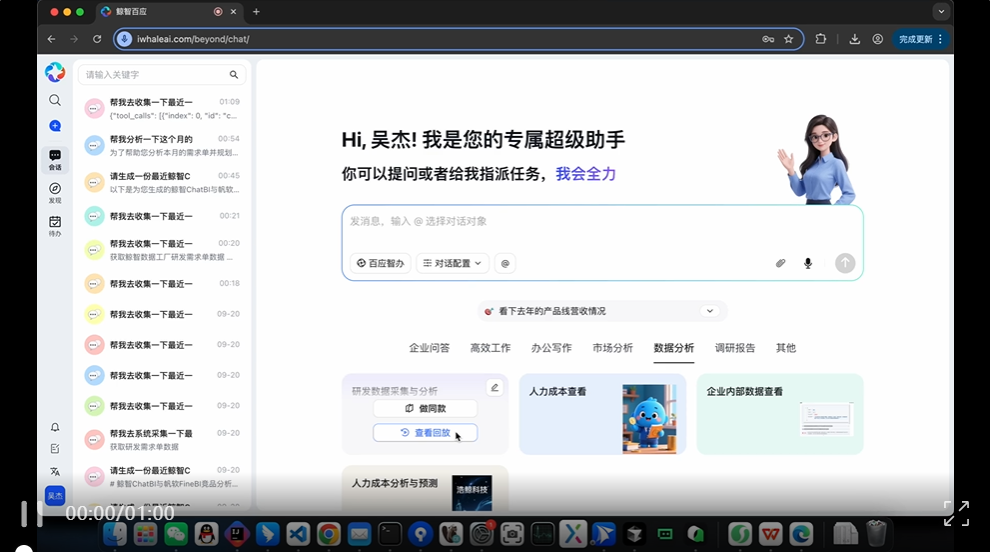
Task: Open the 吴杰 user avatar
Action: tap(55, 496)
